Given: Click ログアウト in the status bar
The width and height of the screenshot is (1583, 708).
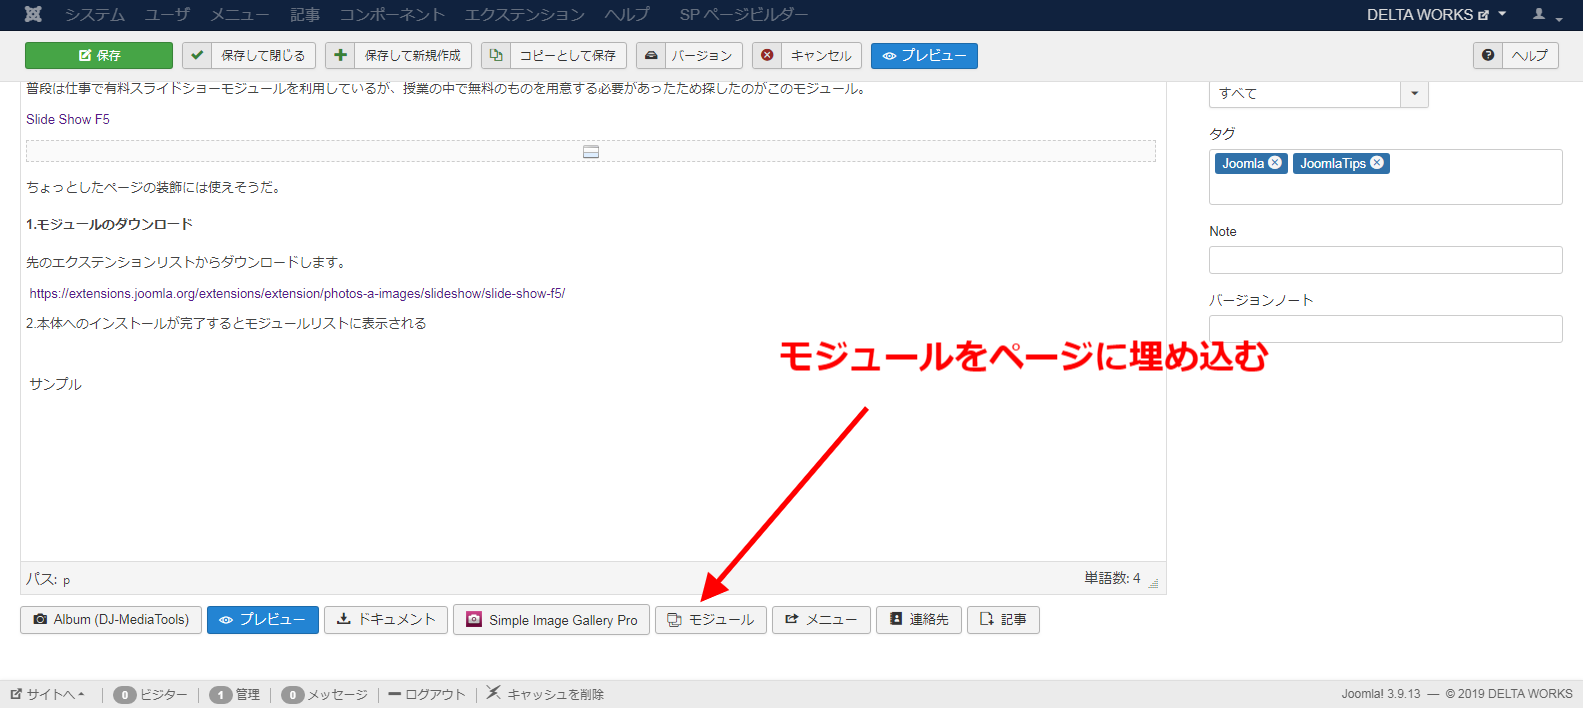Looking at the screenshot, I should (x=427, y=694).
